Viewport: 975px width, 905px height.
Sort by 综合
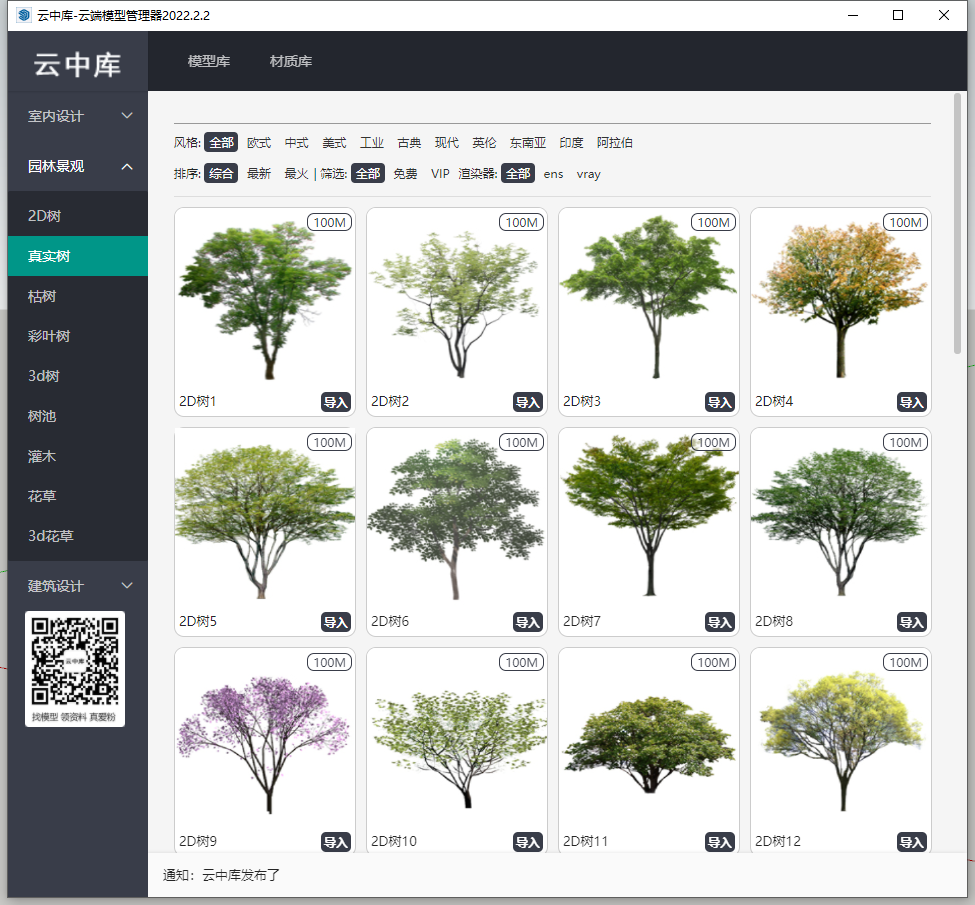[221, 174]
